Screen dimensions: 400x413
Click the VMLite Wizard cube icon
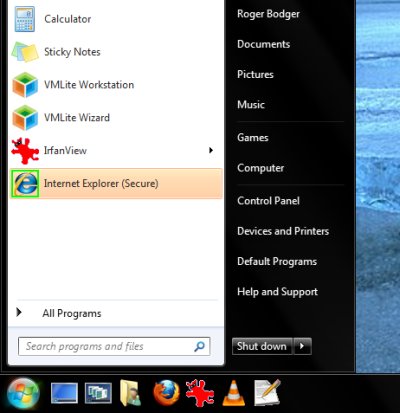[x=25, y=117]
